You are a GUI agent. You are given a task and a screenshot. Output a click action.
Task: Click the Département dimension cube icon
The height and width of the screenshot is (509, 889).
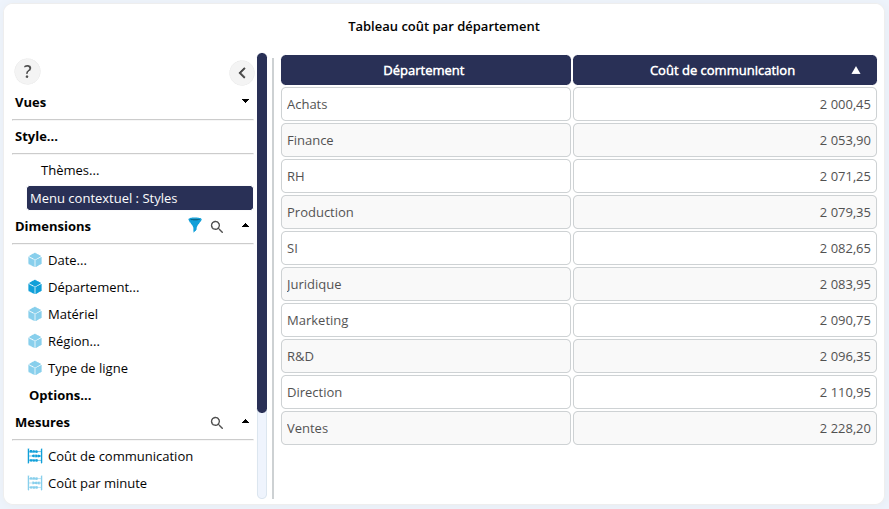click(35, 287)
